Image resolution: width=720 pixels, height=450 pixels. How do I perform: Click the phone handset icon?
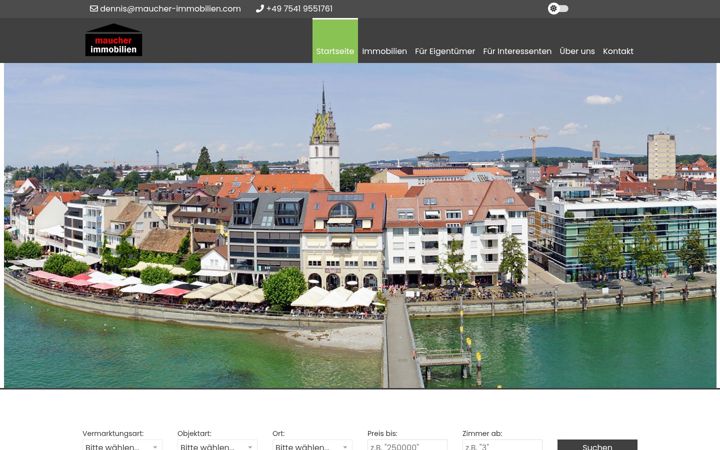coord(260,9)
